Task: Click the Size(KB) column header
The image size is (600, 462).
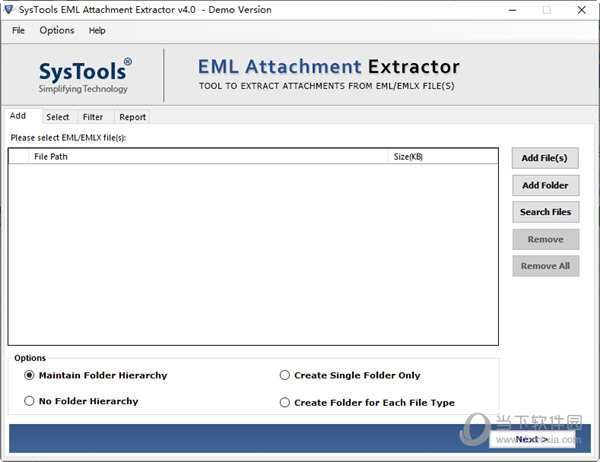Action: point(443,157)
